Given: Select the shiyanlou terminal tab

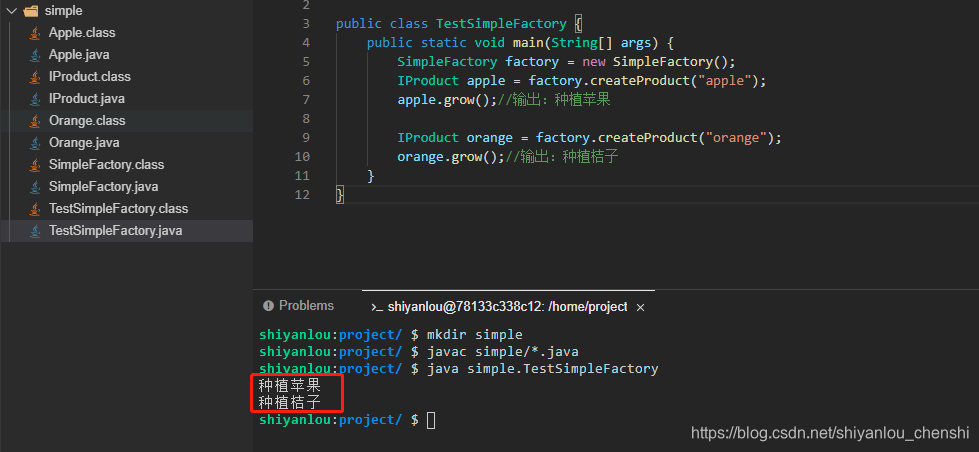Looking at the screenshot, I should click(507, 307).
